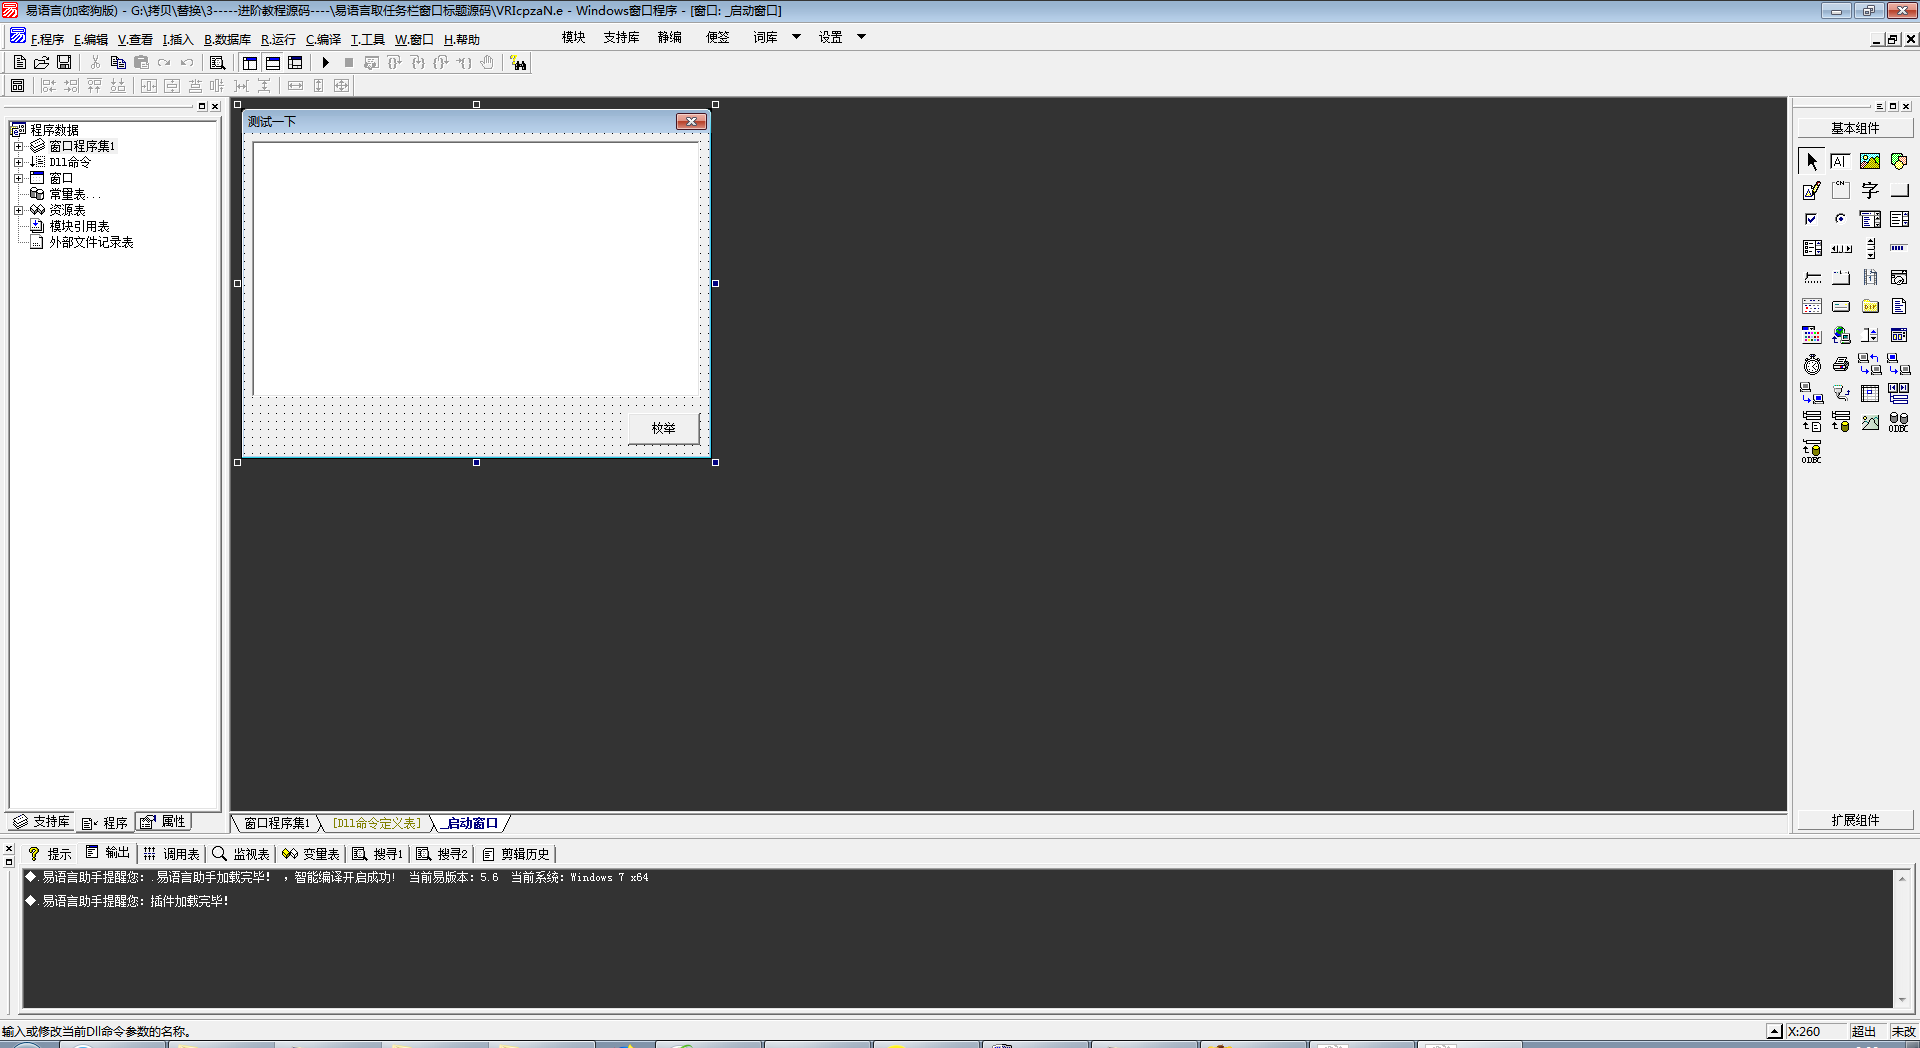The width and height of the screenshot is (1920, 1048).
Task: Open the dropdown arrow next to 设置
Action: (861, 37)
